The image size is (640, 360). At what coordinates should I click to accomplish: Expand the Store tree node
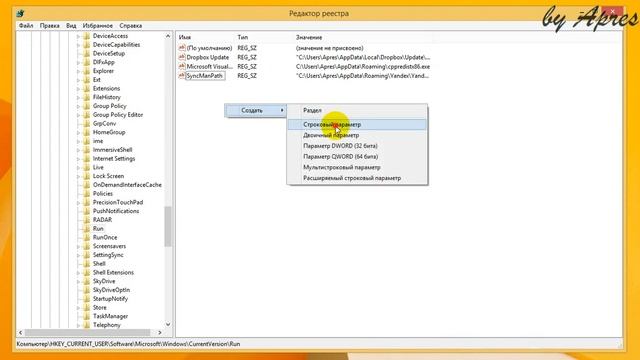(78, 307)
